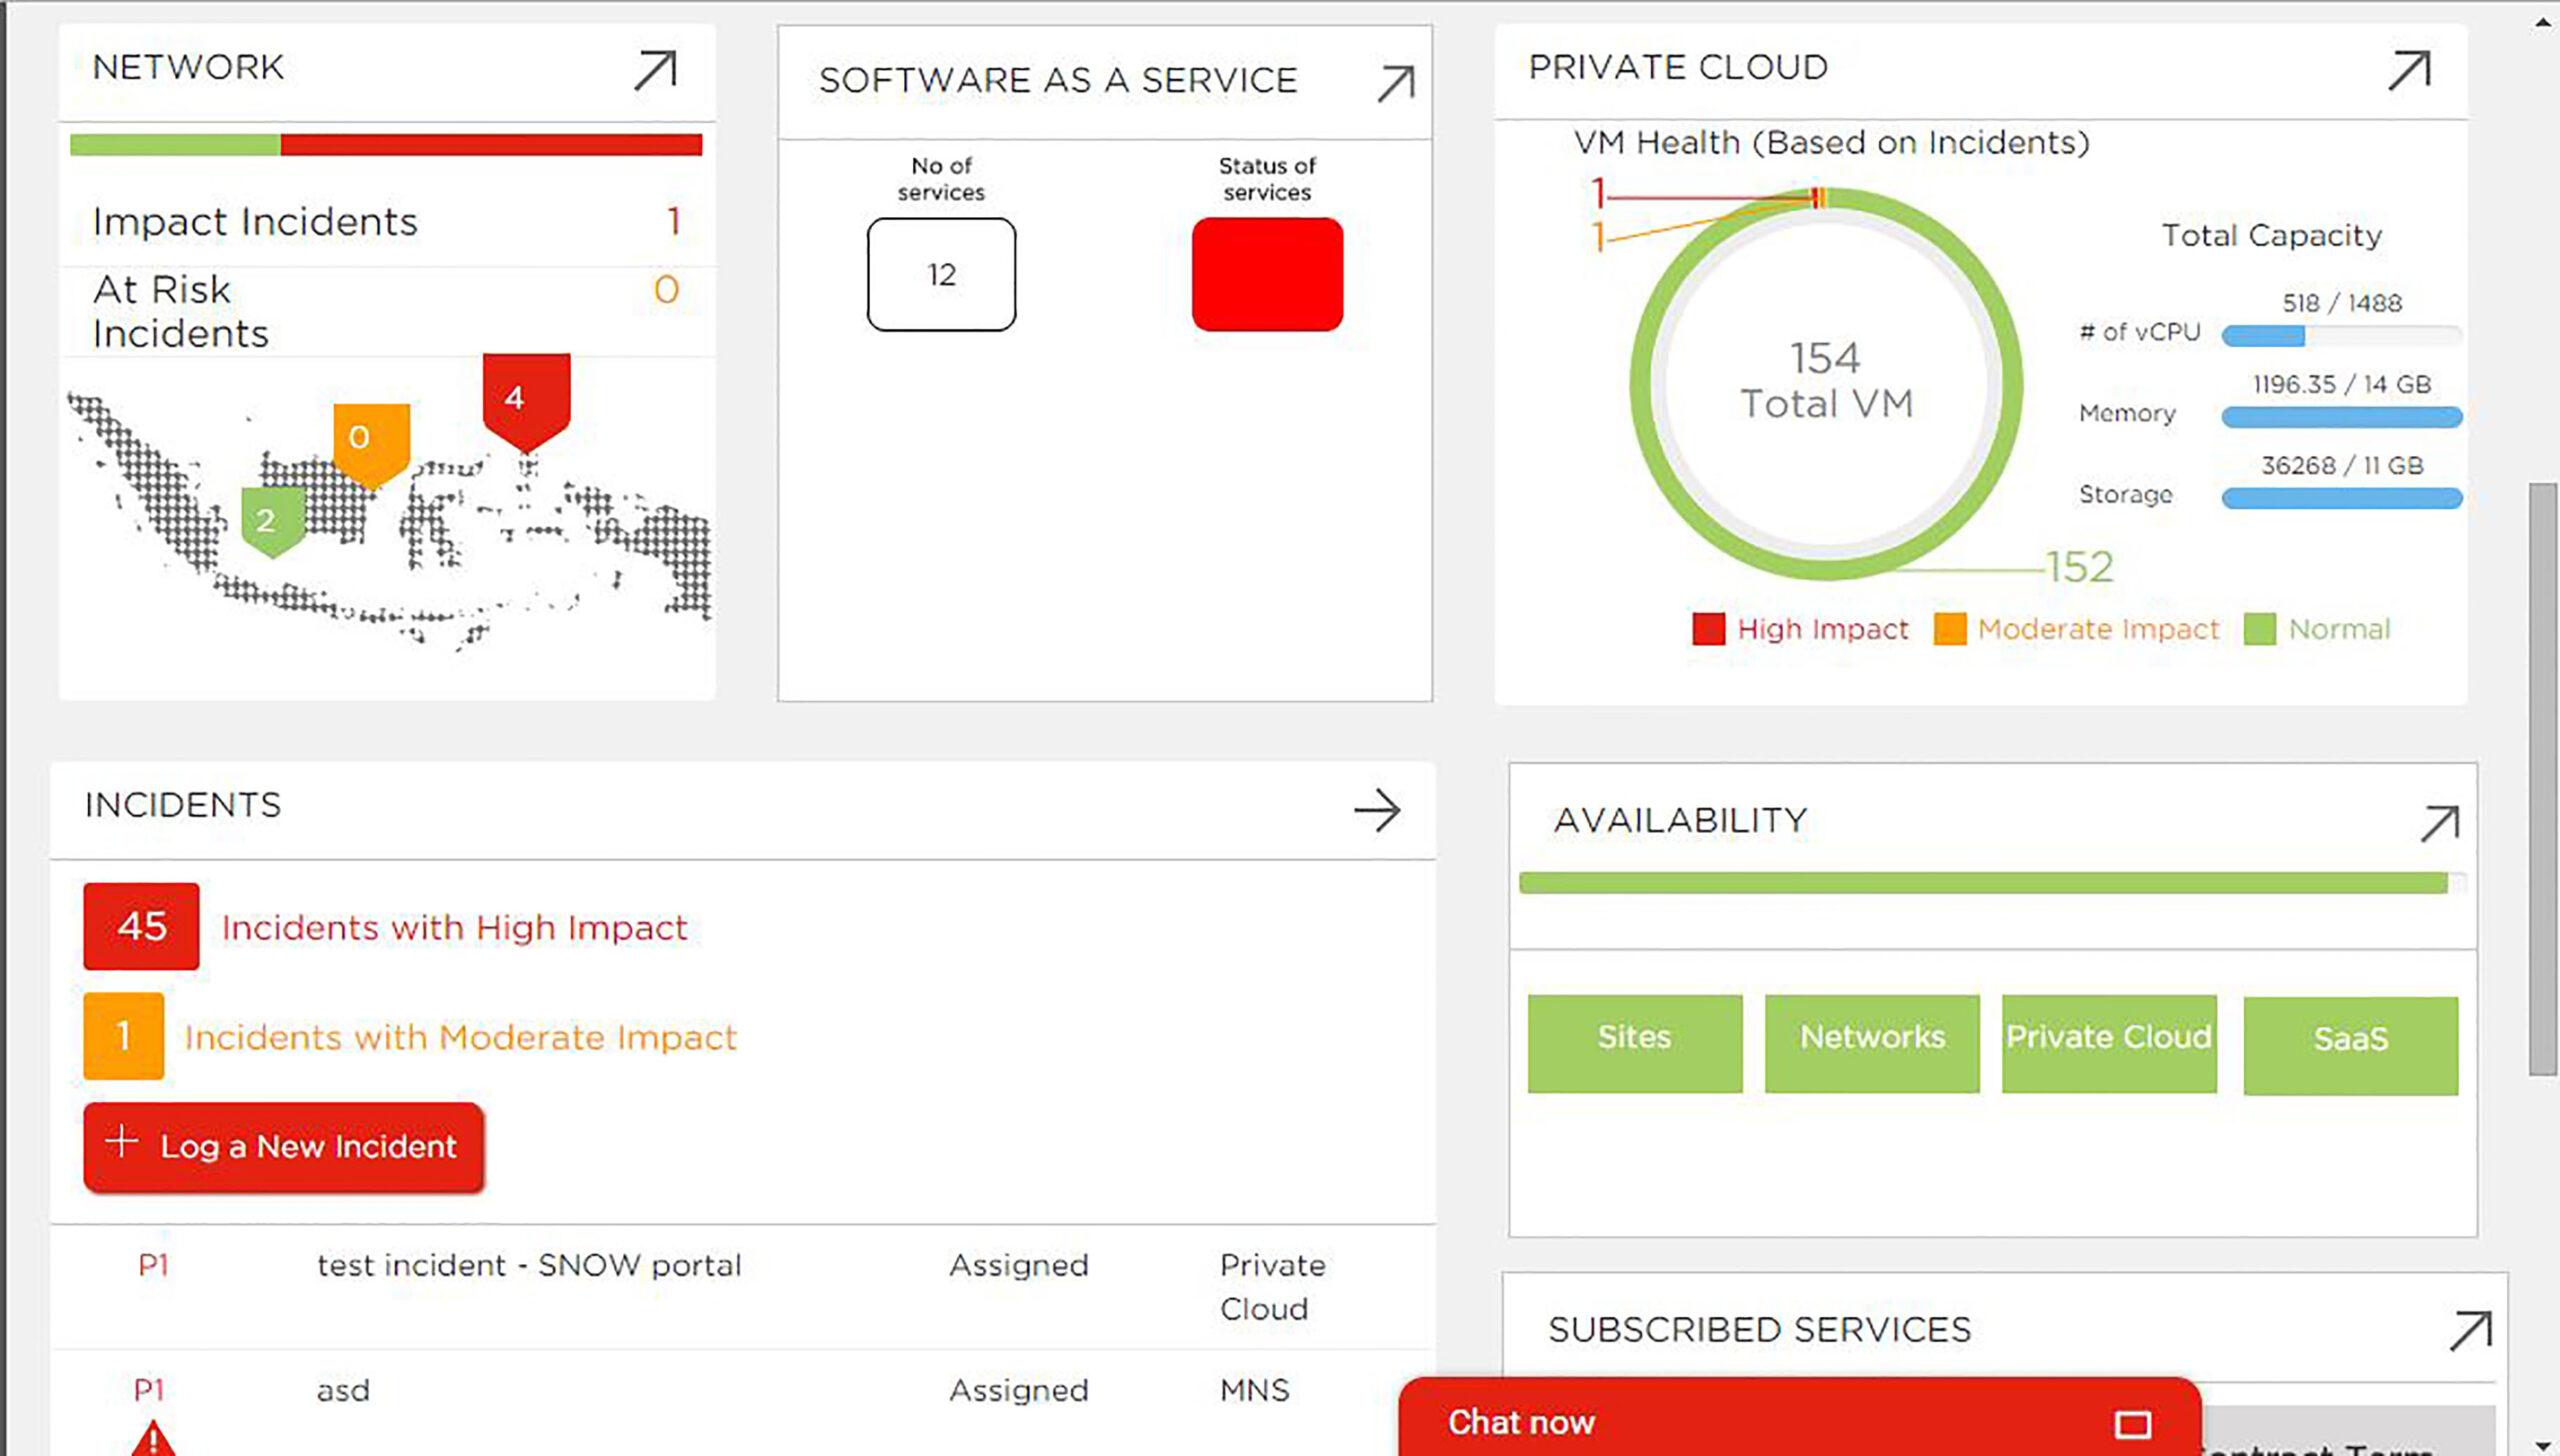The height and width of the screenshot is (1456, 2560).
Task: Open Incidents with Moderate Impact link
Action: (x=461, y=1037)
